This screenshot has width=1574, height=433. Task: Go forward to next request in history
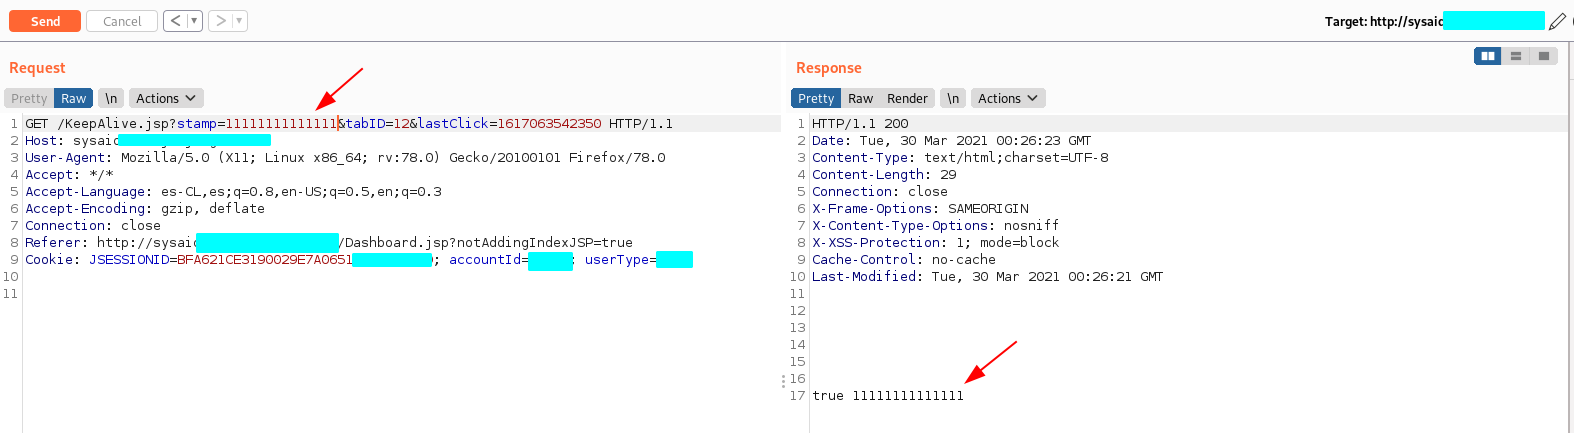[221, 21]
